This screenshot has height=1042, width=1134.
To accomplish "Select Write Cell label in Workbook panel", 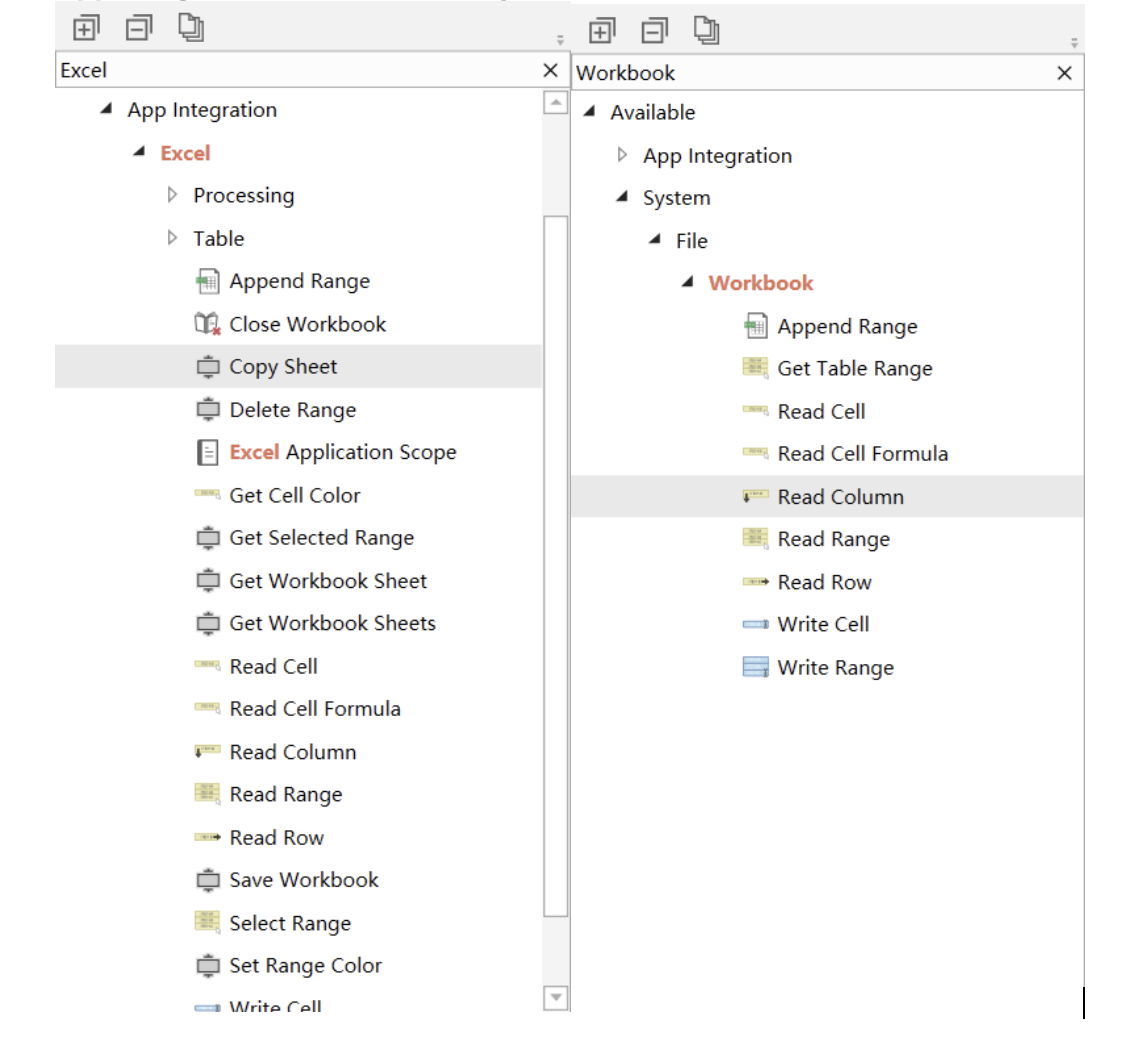I will tap(823, 624).
